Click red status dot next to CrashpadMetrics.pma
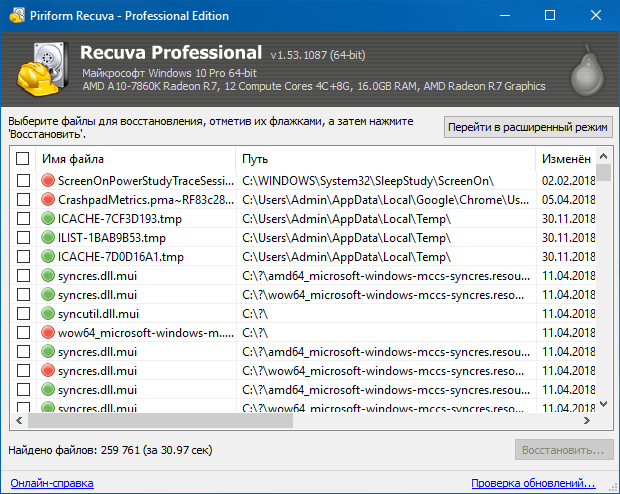Viewport: 620px width, 494px height. [48, 200]
